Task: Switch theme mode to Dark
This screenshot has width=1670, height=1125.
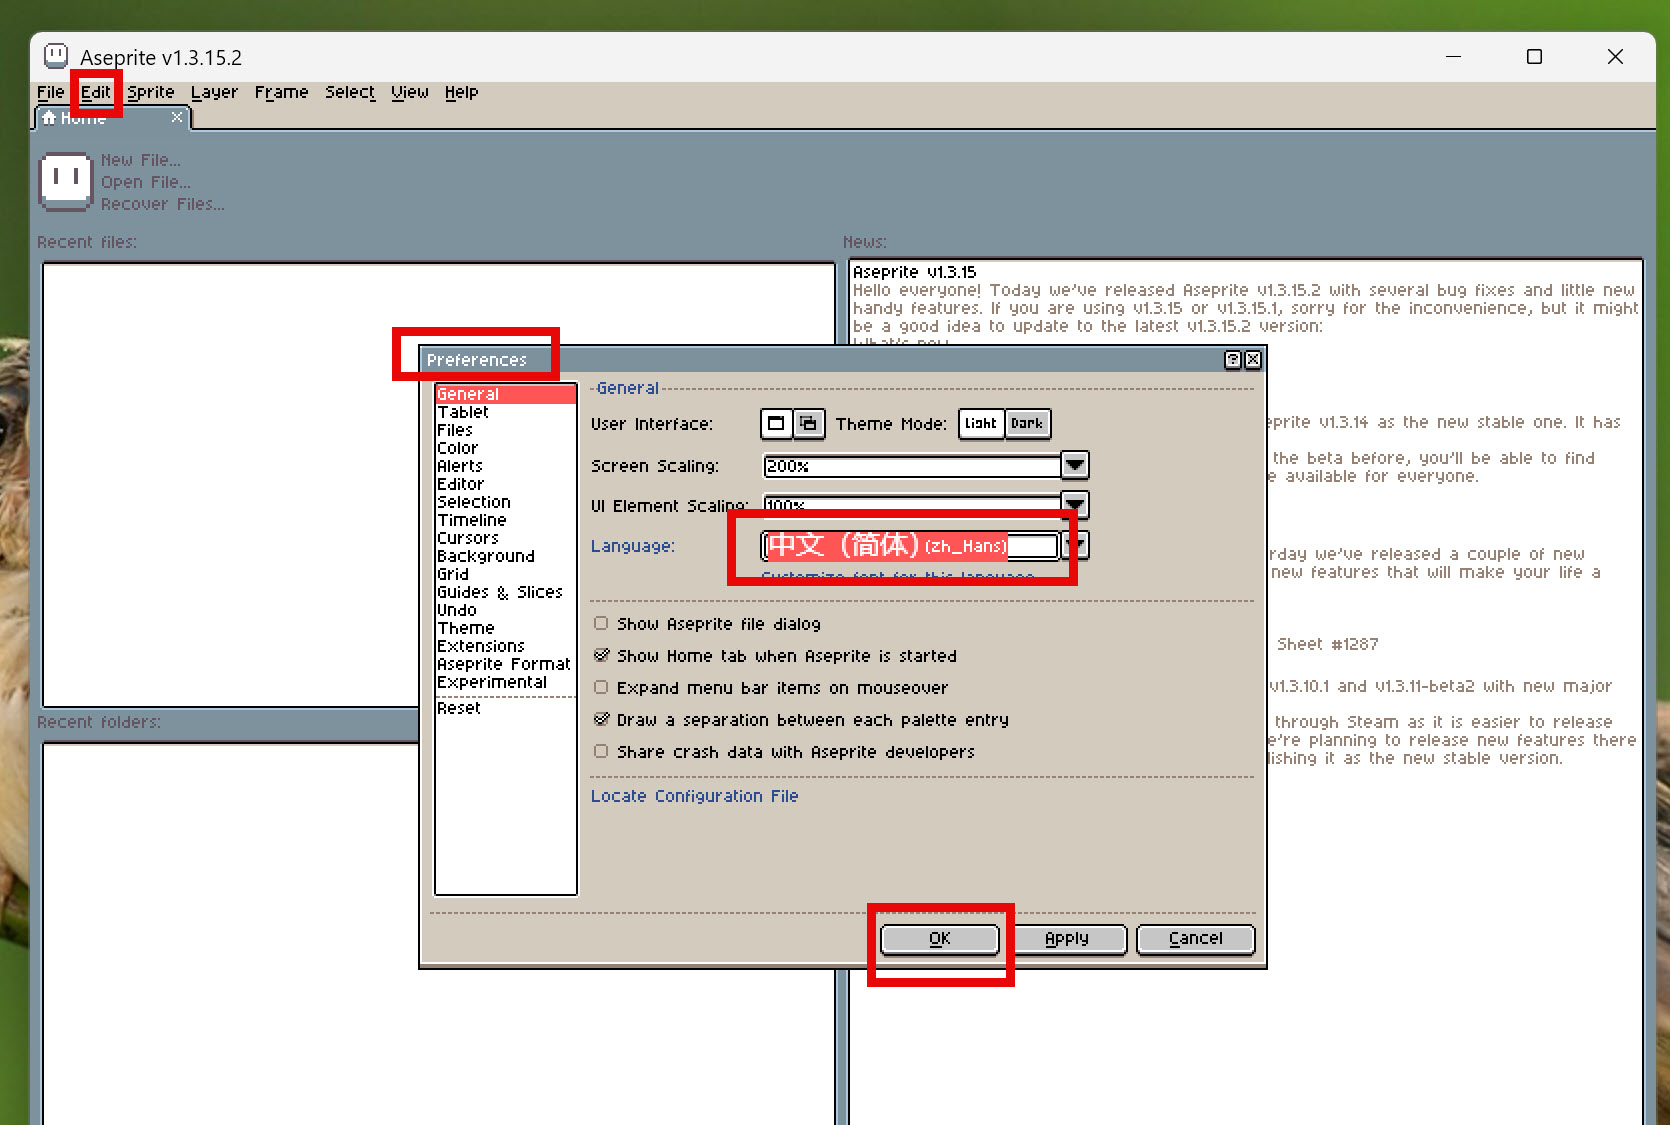Action: tap(1027, 424)
